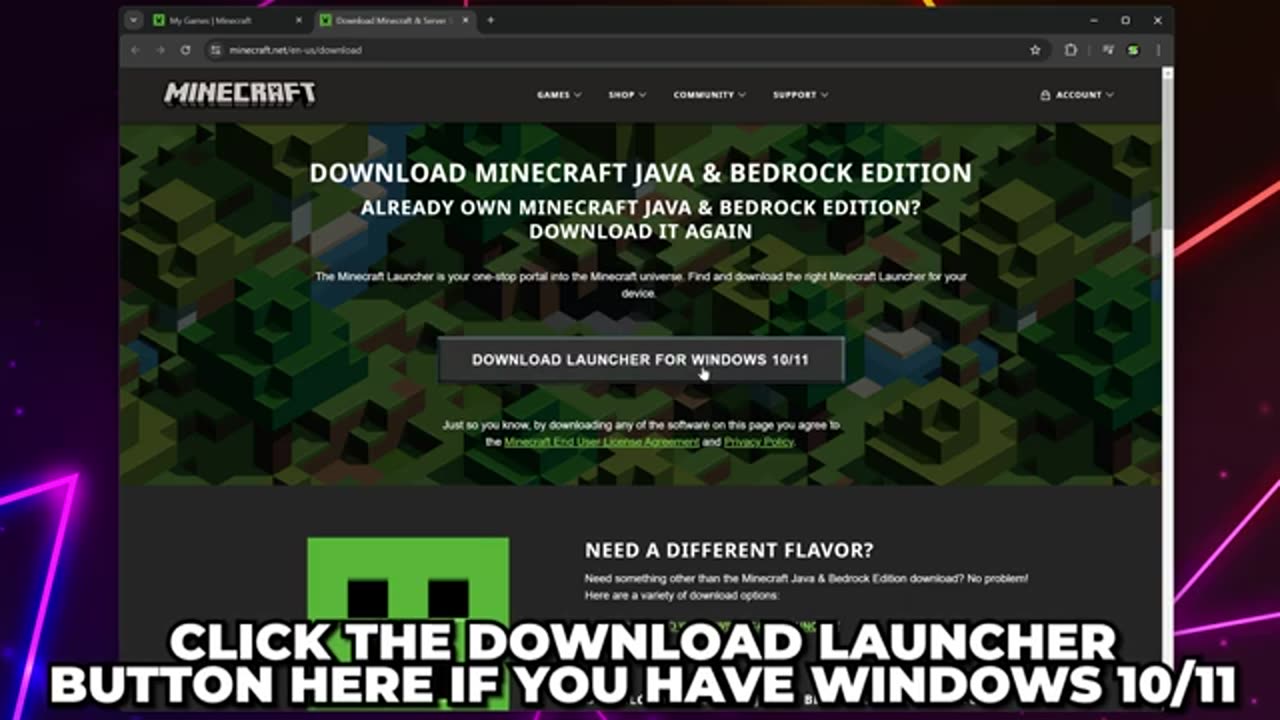Expand the Support navigation menu
Screen dimensions: 1280x720
800,95
